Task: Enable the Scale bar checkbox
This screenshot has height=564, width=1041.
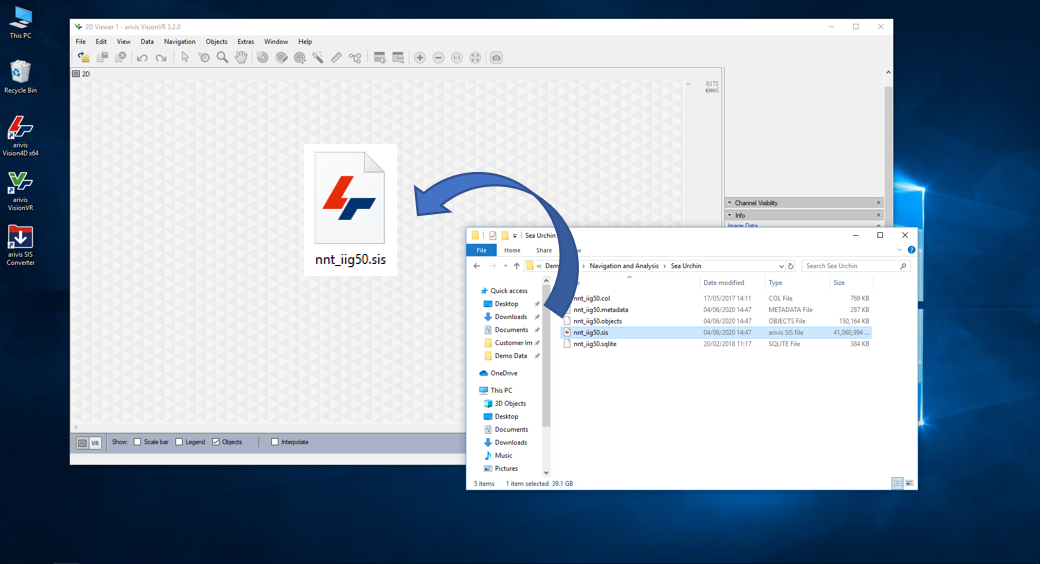Action: click(x=138, y=442)
